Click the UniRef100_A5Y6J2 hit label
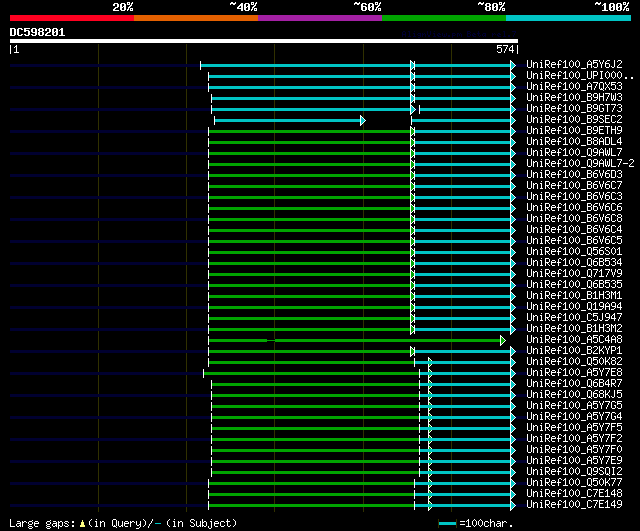Image resolution: width=640 pixels, height=531 pixels. [574, 64]
